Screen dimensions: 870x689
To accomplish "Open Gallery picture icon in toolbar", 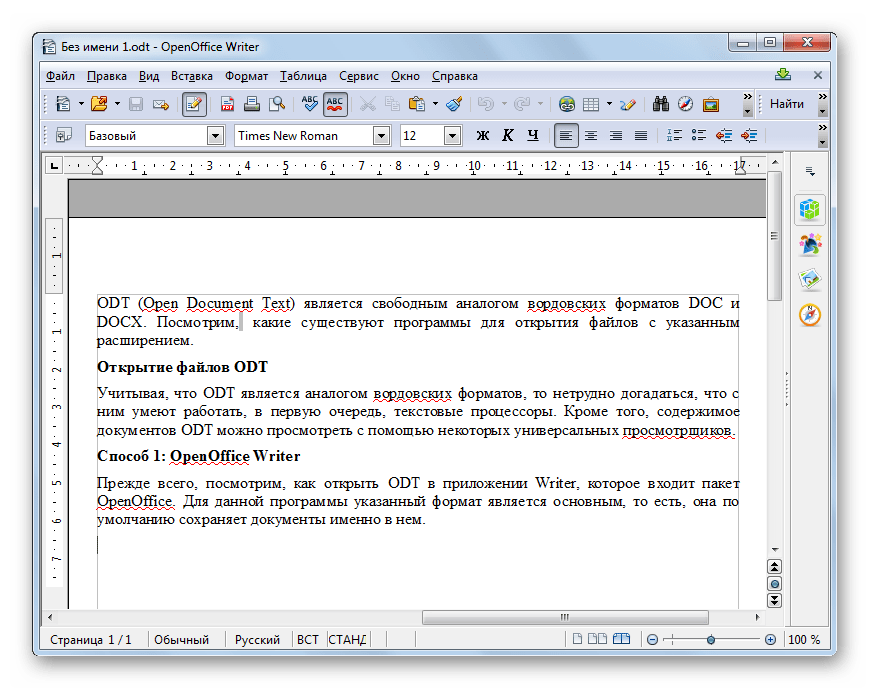I will click(x=711, y=104).
